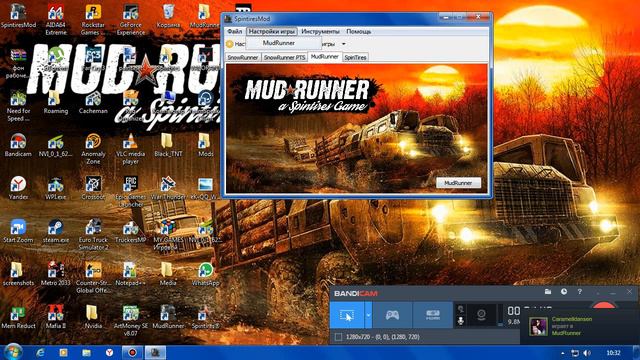Select the Crossout desktop icon
The width and height of the screenshot is (640, 360).
[x=93, y=188]
